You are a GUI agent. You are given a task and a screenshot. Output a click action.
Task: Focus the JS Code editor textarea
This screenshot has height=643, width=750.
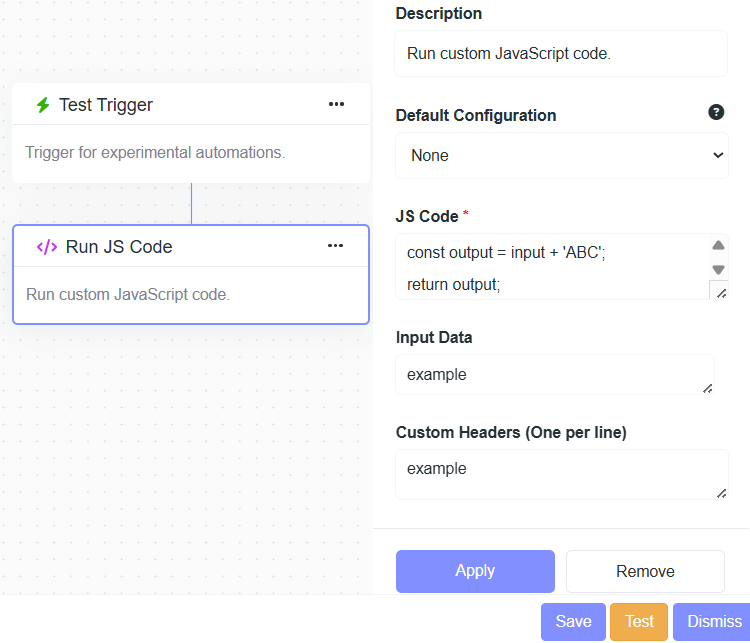click(x=550, y=267)
